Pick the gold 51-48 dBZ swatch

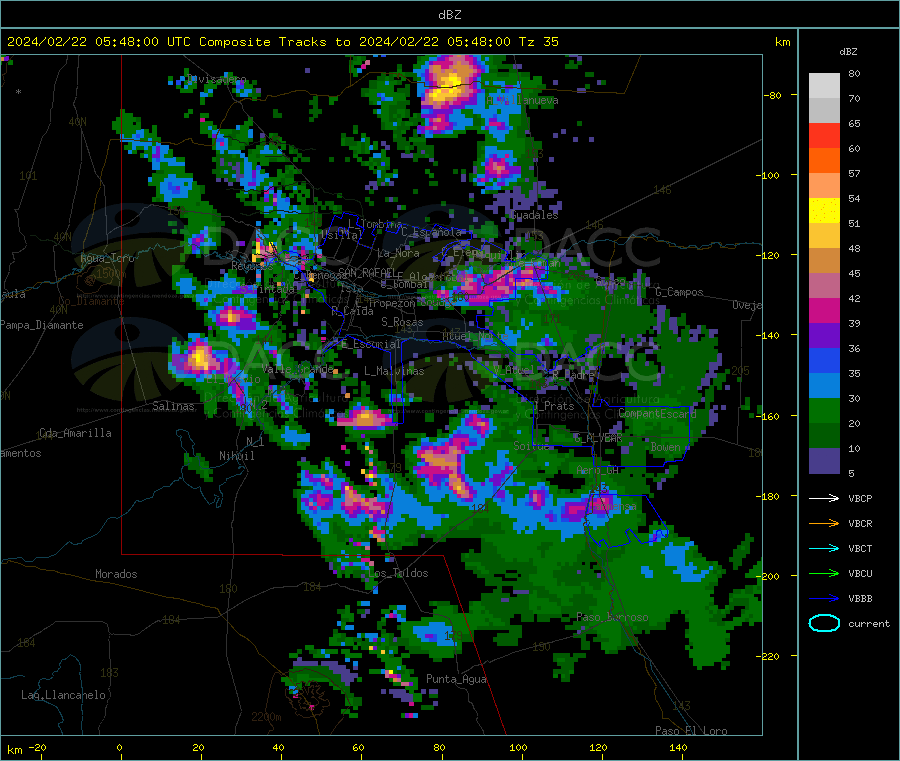point(824,236)
